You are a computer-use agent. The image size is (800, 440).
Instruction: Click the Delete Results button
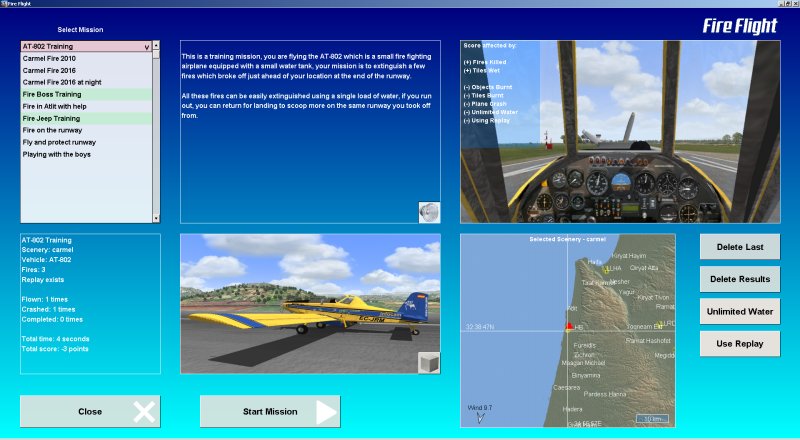pyautogui.click(x=740, y=279)
